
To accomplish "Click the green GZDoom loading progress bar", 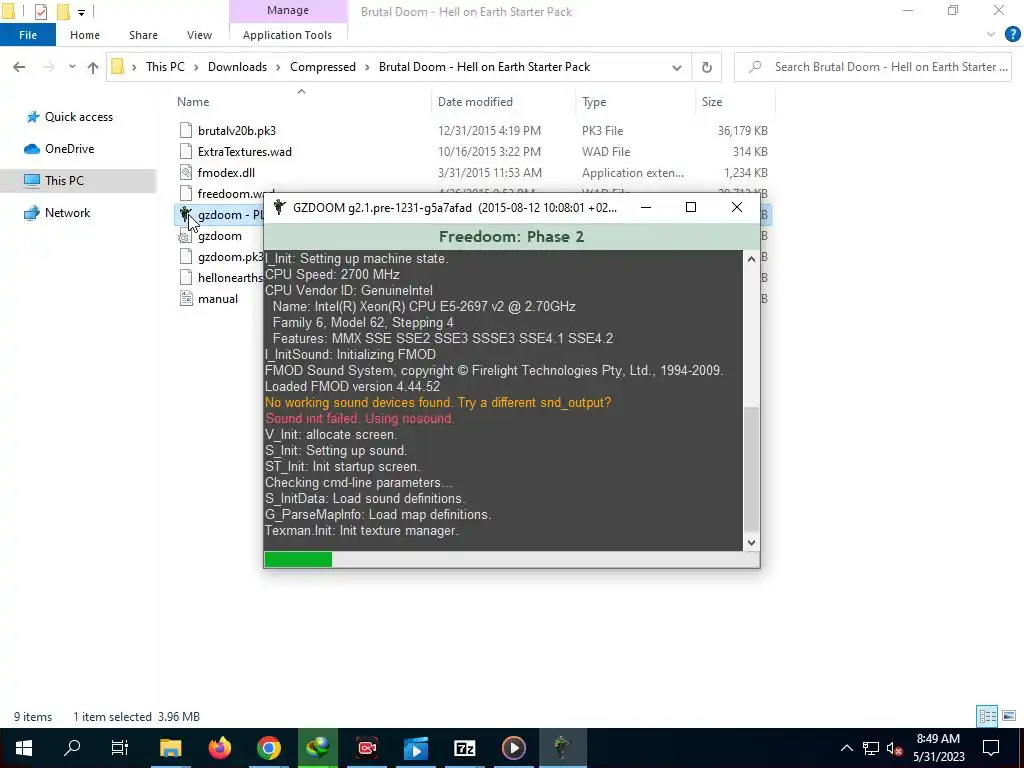I will (298, 559).
